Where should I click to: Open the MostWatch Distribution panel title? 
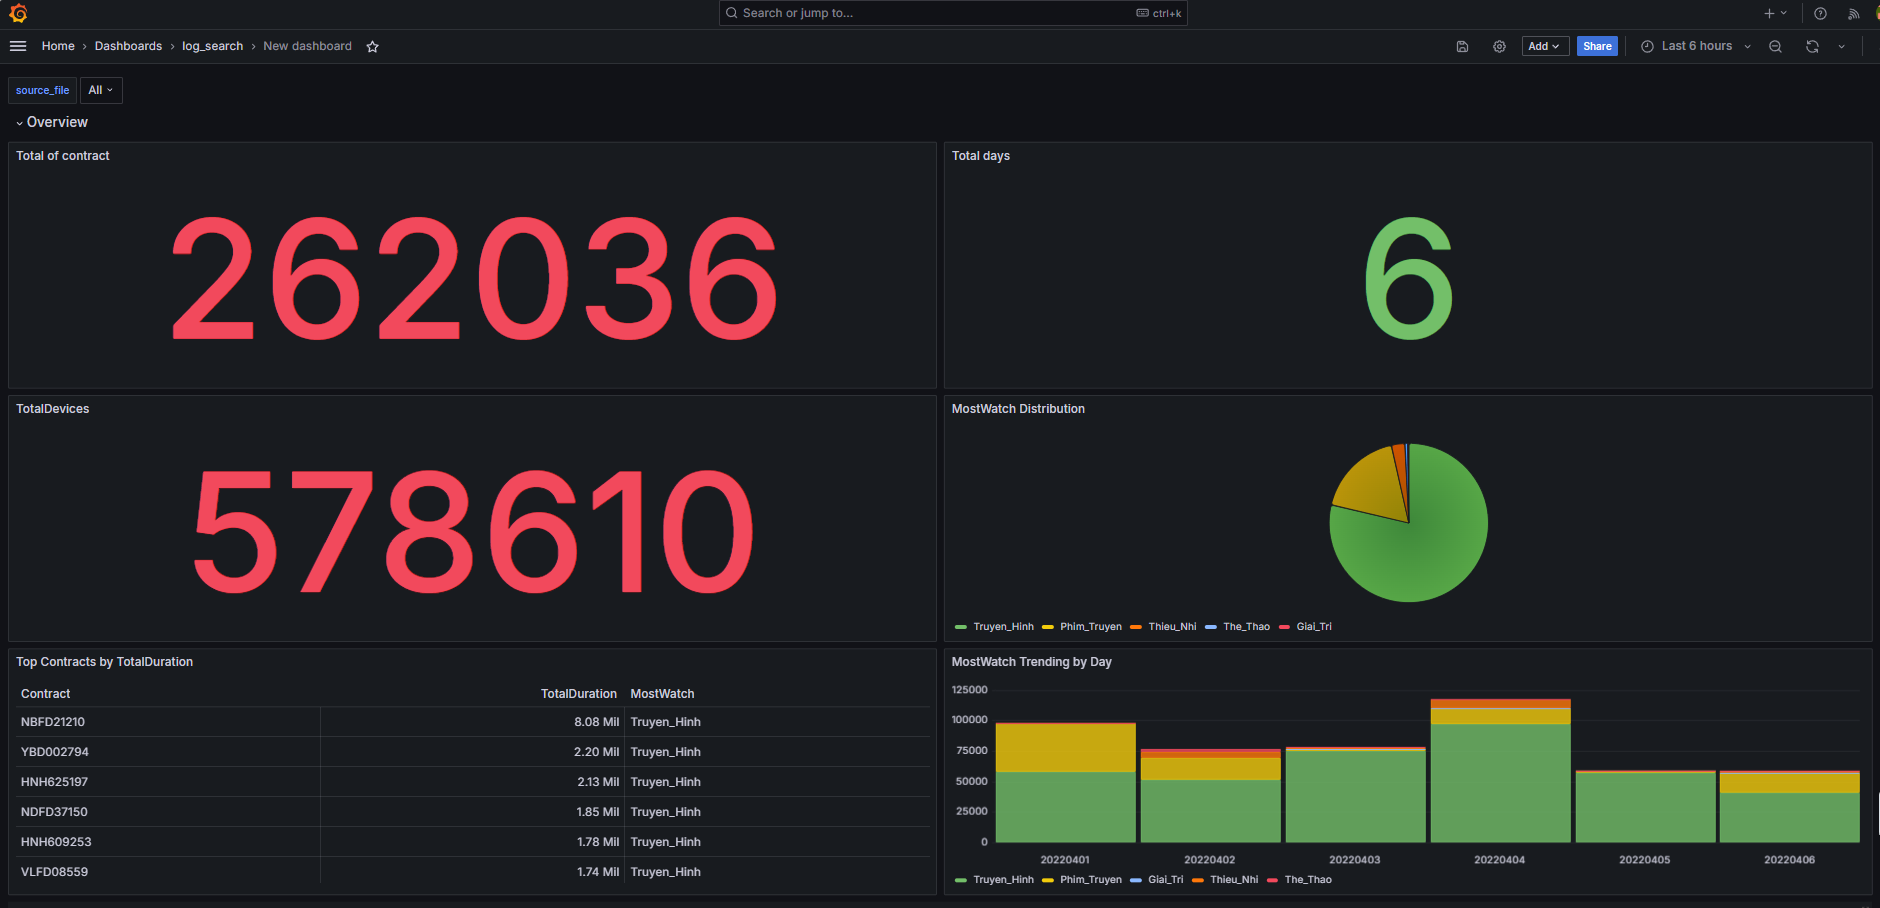tap(1018, 409)
